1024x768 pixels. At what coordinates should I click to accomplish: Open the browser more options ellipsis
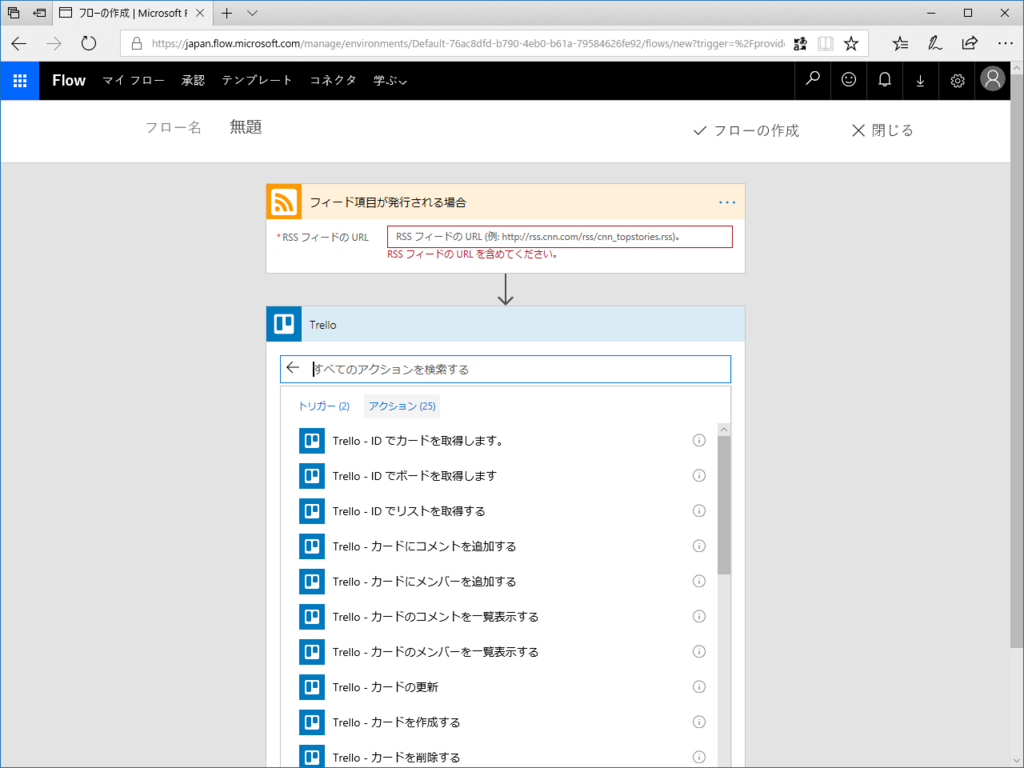point(1005,44)
